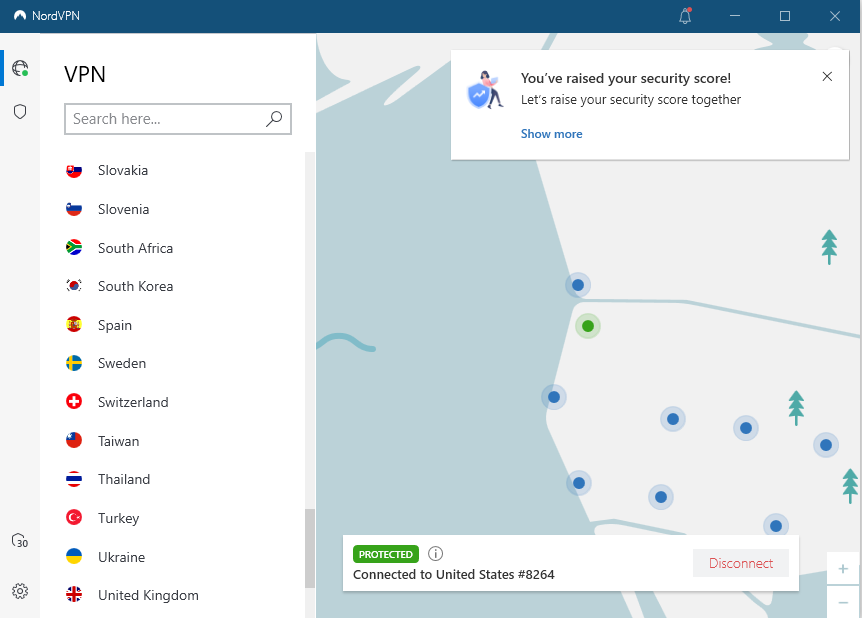Click the South Korea flag icon

[x=74, y=286]
